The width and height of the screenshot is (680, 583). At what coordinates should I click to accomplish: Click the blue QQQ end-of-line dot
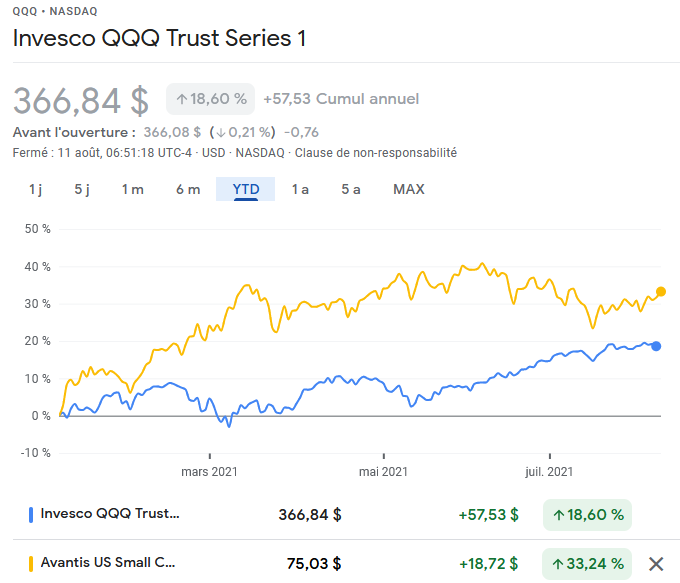656,346
